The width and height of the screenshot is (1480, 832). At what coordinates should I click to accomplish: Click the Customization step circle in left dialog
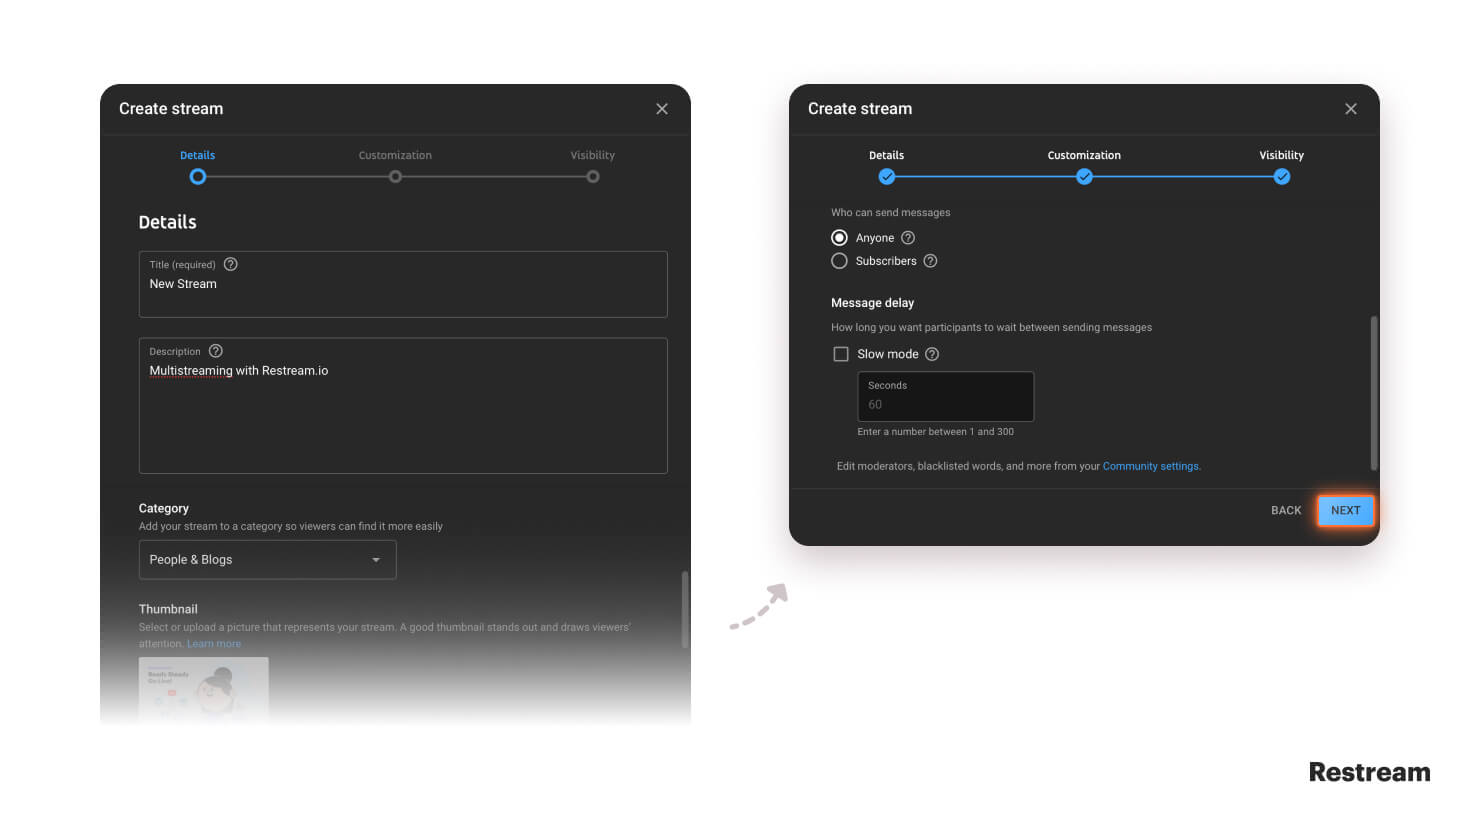(396, 177)
